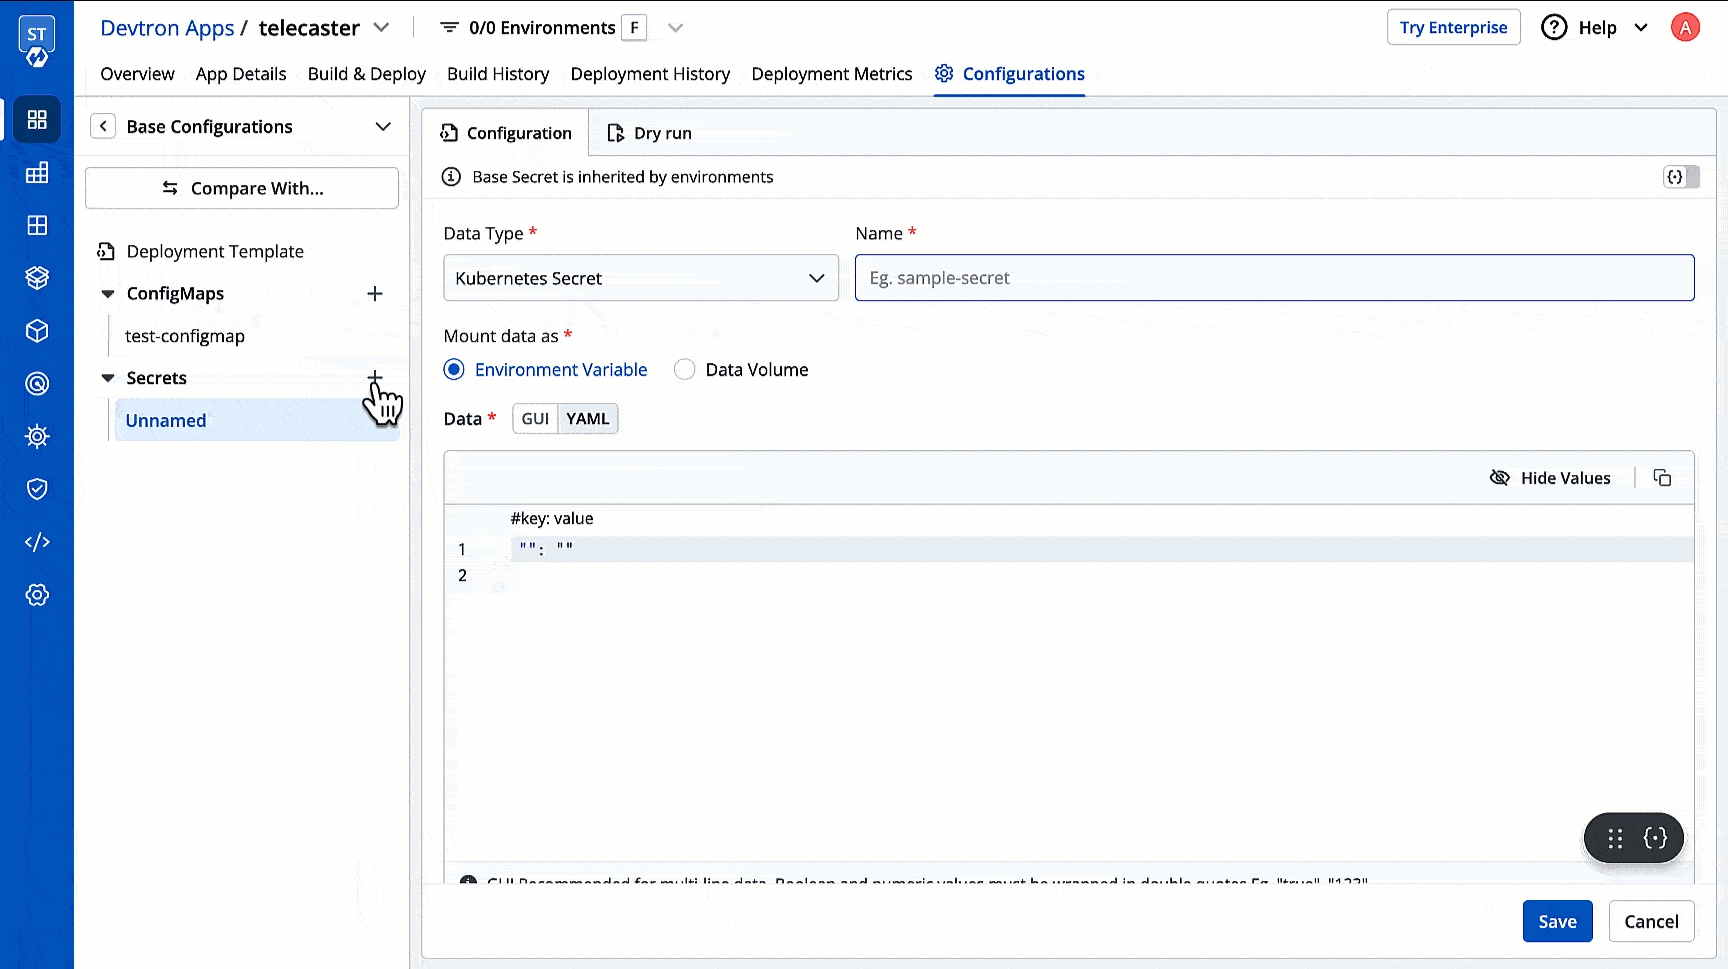Click the floating widget drag handle dots
Screen dimensions: 1728x969
pos(1615,838)
